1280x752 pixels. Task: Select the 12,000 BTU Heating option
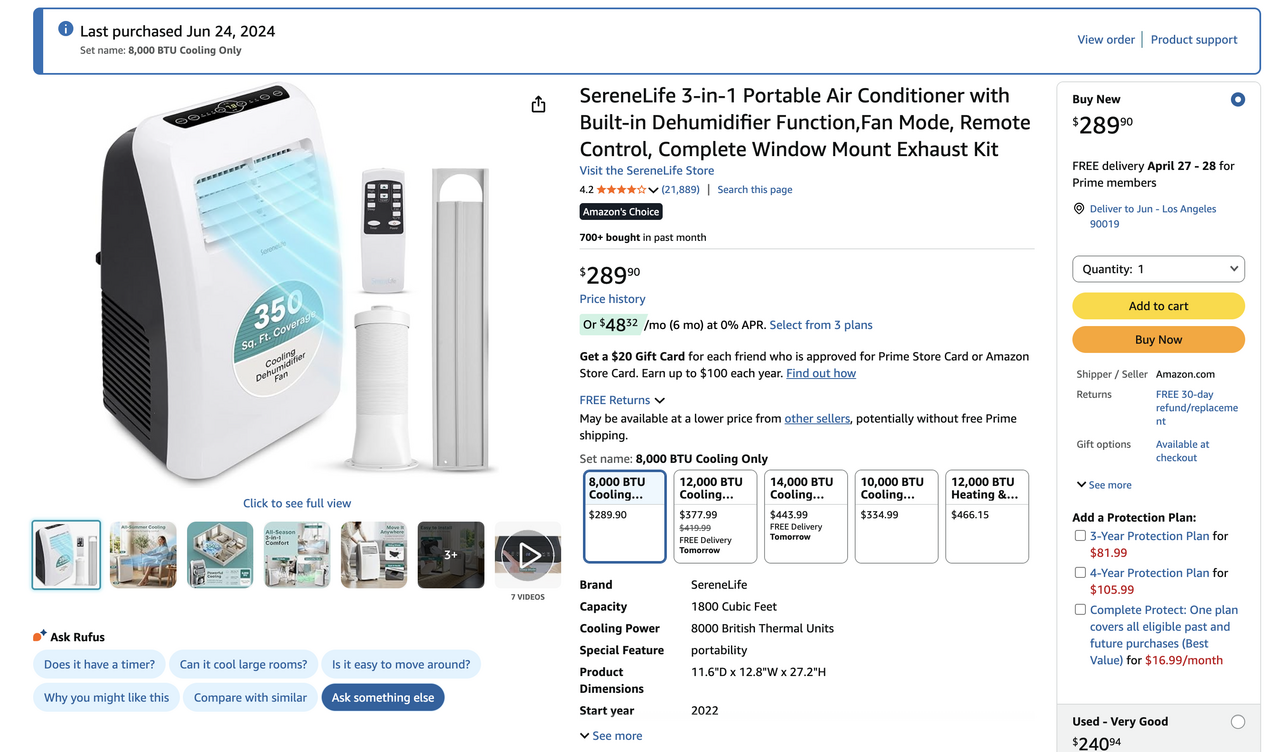point(988,516)
